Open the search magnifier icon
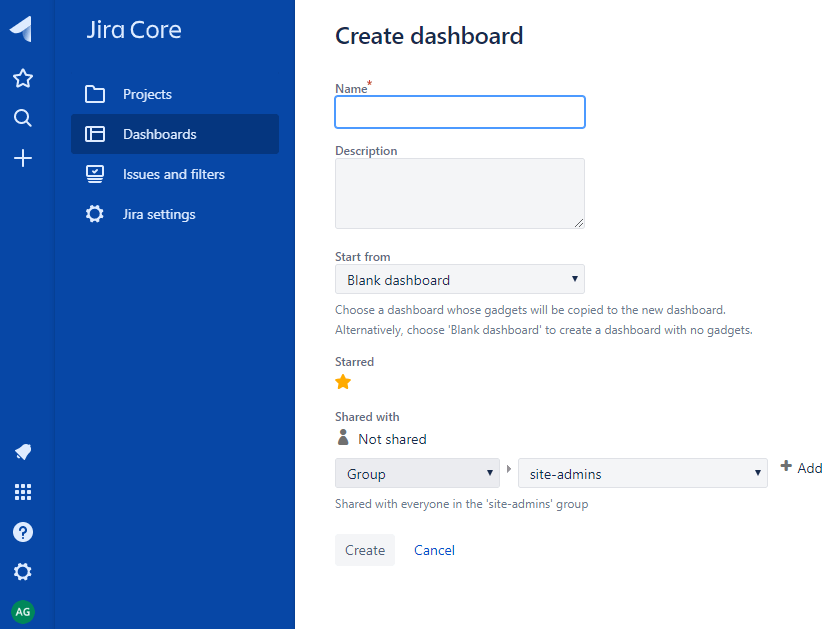 [22, 118]
